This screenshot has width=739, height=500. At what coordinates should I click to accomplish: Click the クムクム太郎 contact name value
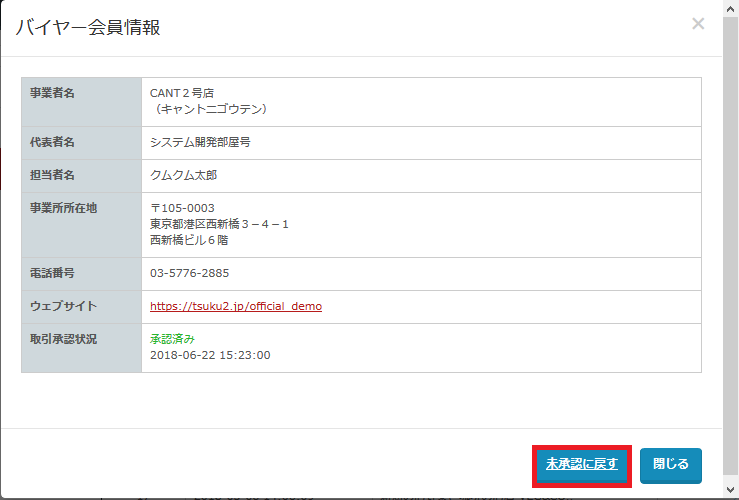click(x=183, y=175)
